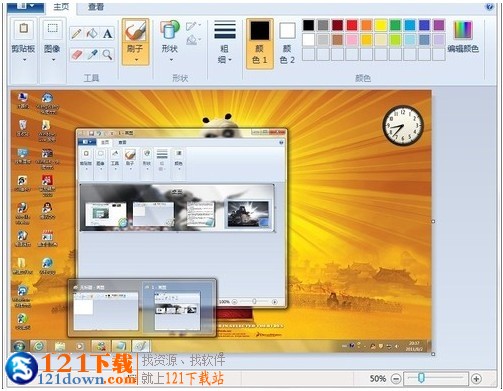Select the Pencil tool
This screenshot has width=503, height=391.
[x=76, y=34]
